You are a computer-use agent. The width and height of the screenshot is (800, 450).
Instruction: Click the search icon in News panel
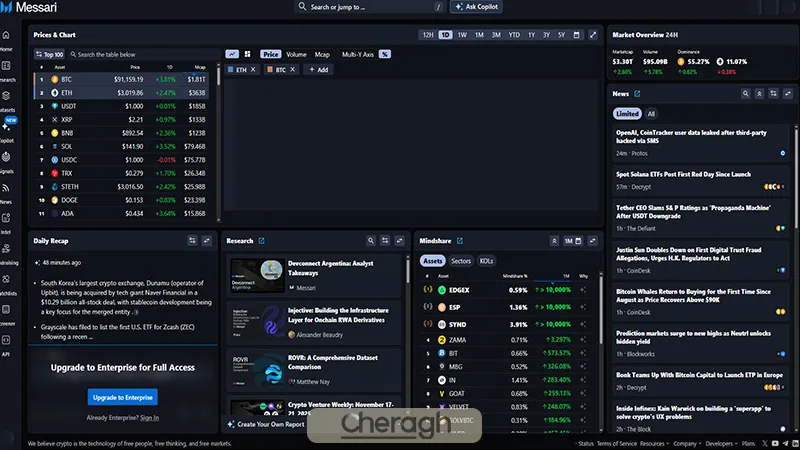[746, 93]
